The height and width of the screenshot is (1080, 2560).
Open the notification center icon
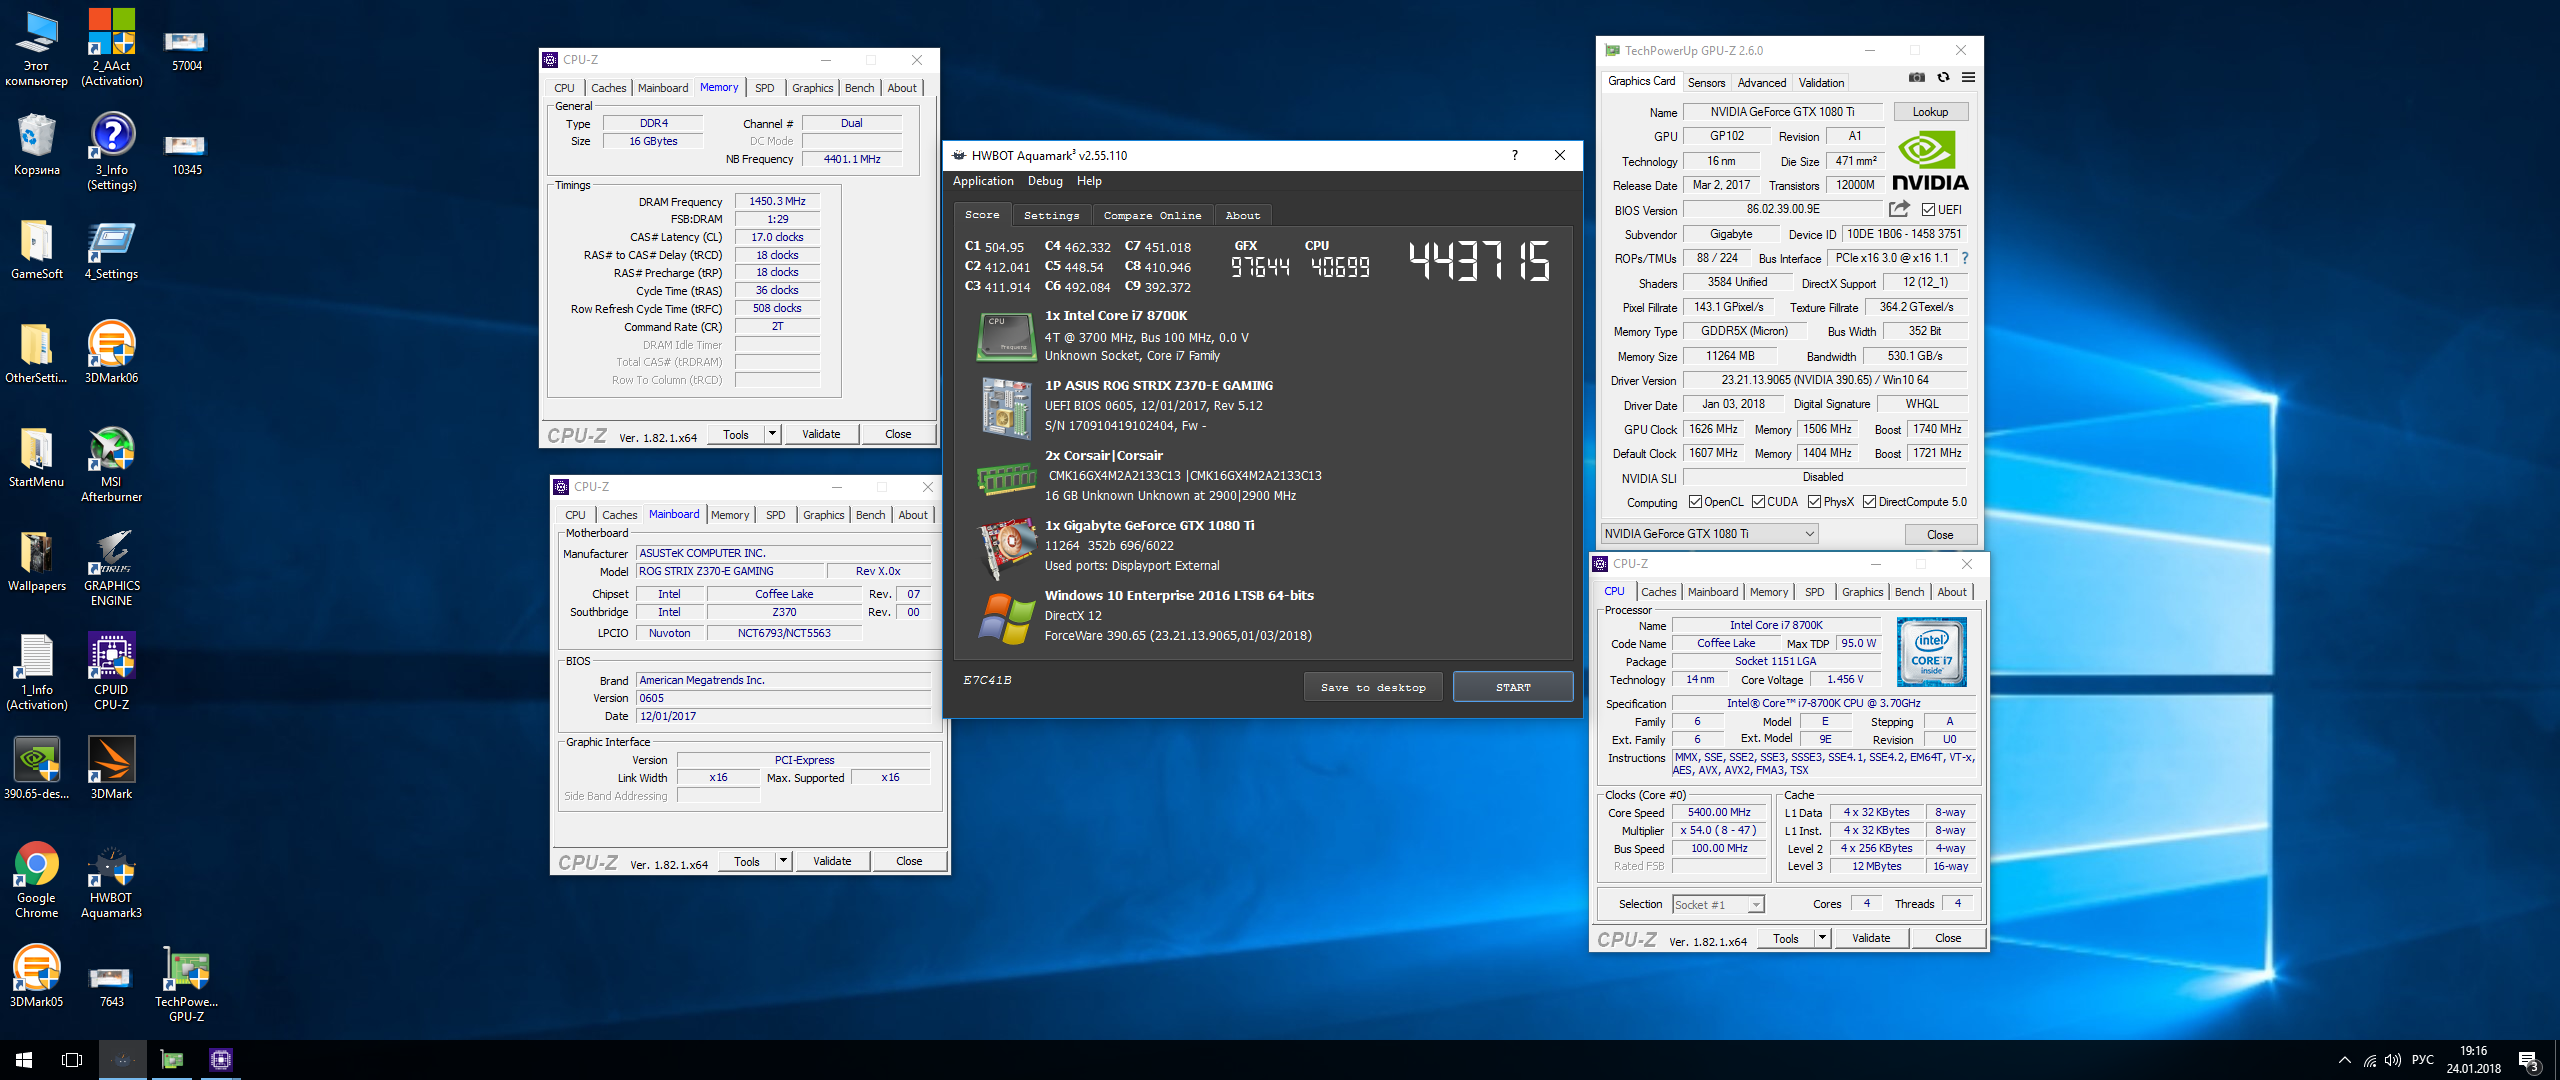pyautogui.click(x=2529, y=1061)
